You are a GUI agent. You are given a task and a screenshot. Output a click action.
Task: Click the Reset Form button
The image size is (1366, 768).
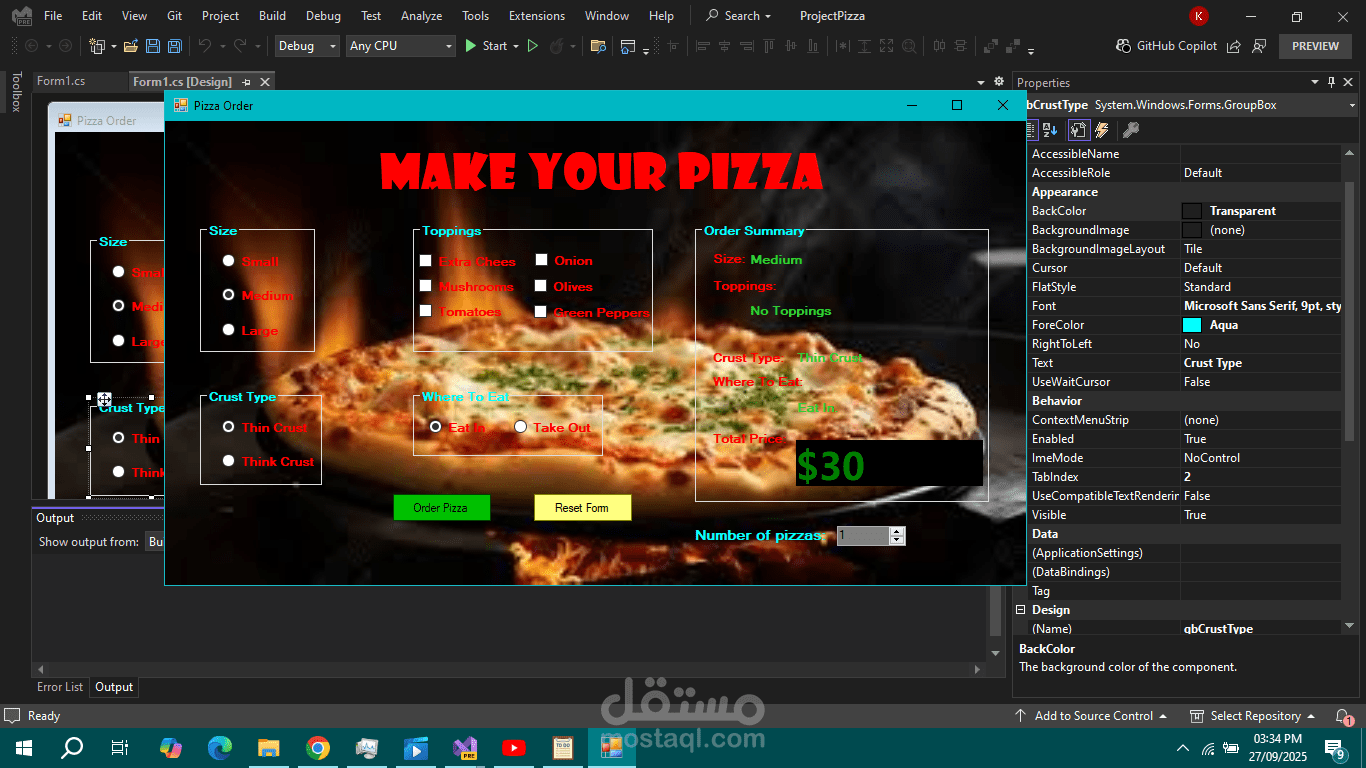(x=582, y=507)
